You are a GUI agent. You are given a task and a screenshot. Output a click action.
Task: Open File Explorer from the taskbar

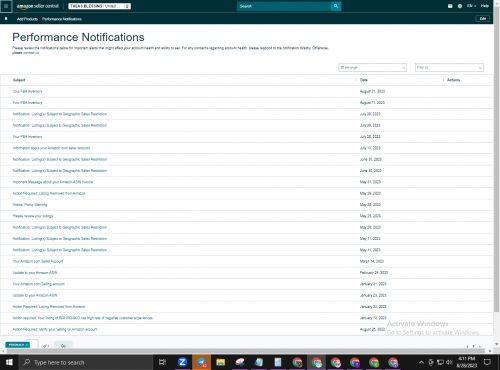tap(220, 362)
